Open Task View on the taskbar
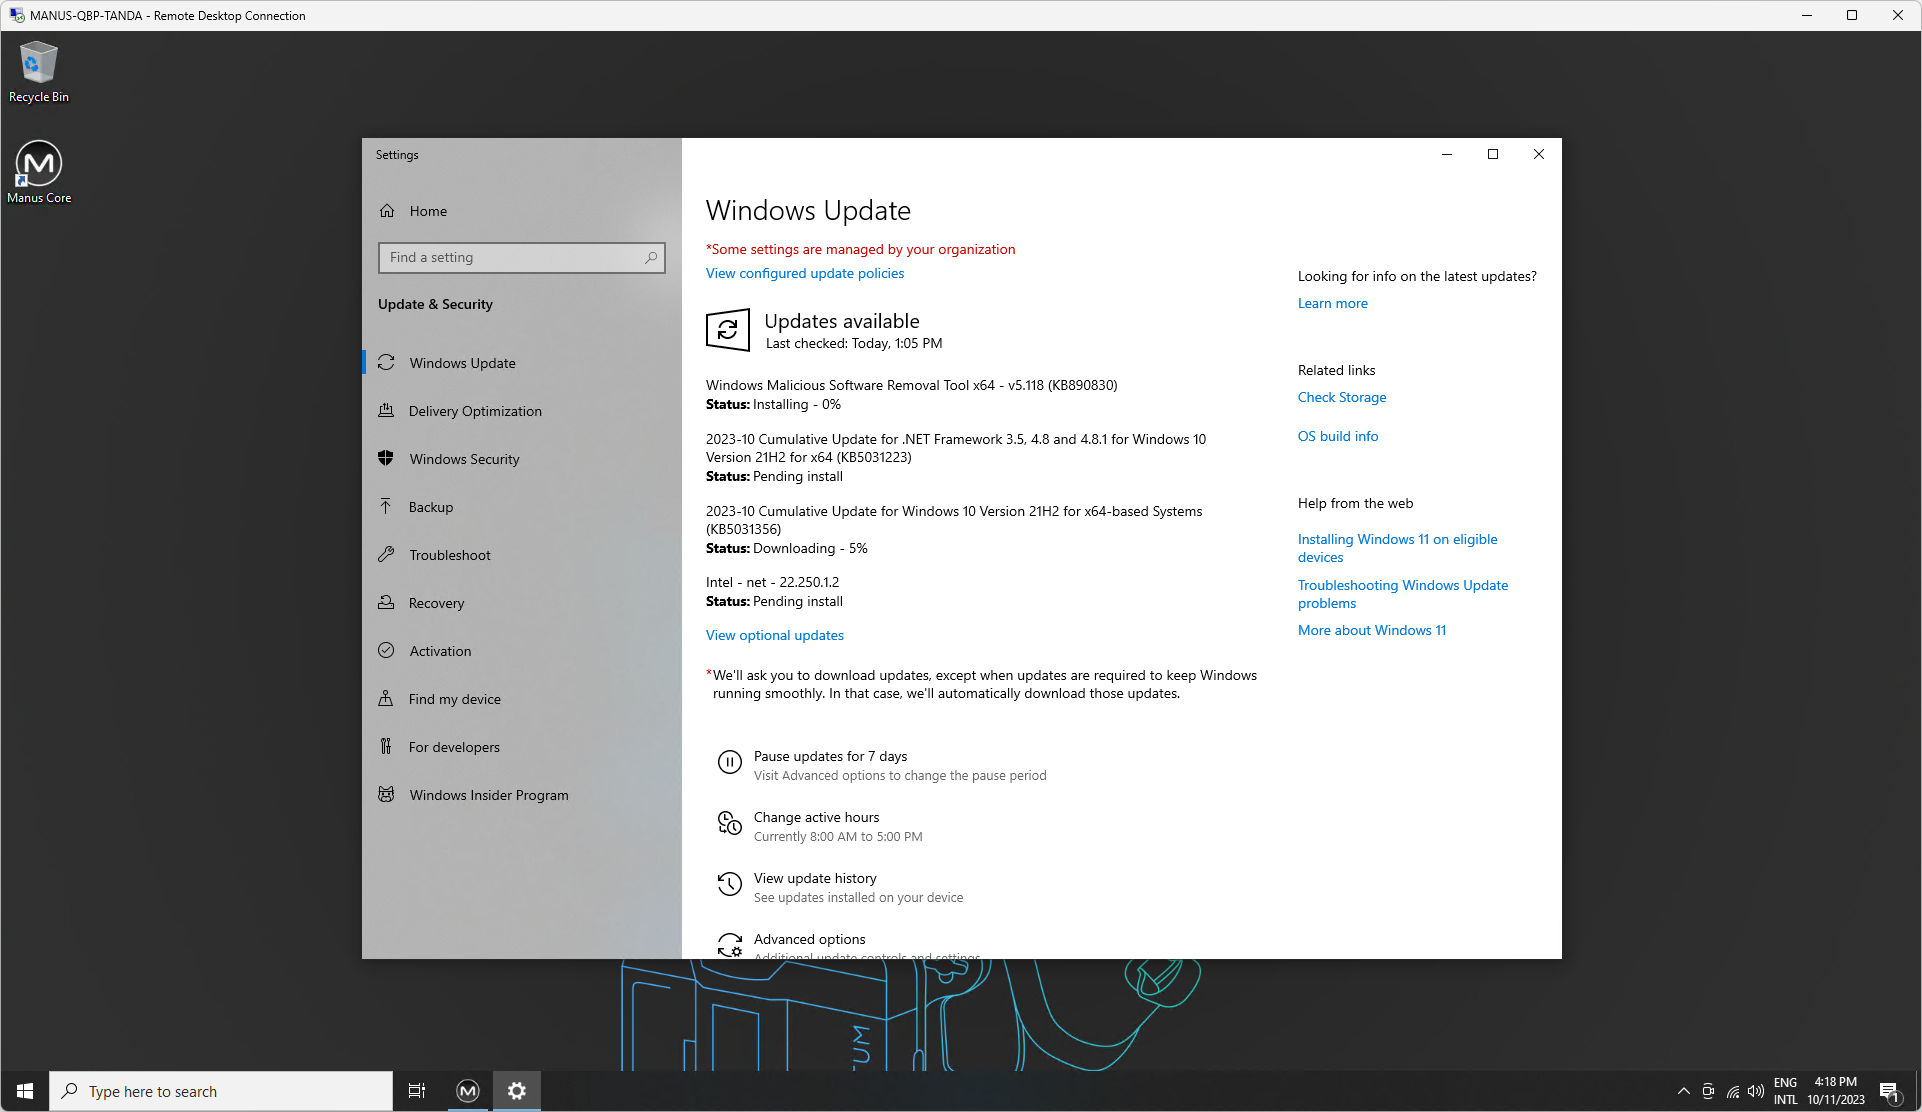This screenshot has height=1112, width=1922. tap(417, 1091)
